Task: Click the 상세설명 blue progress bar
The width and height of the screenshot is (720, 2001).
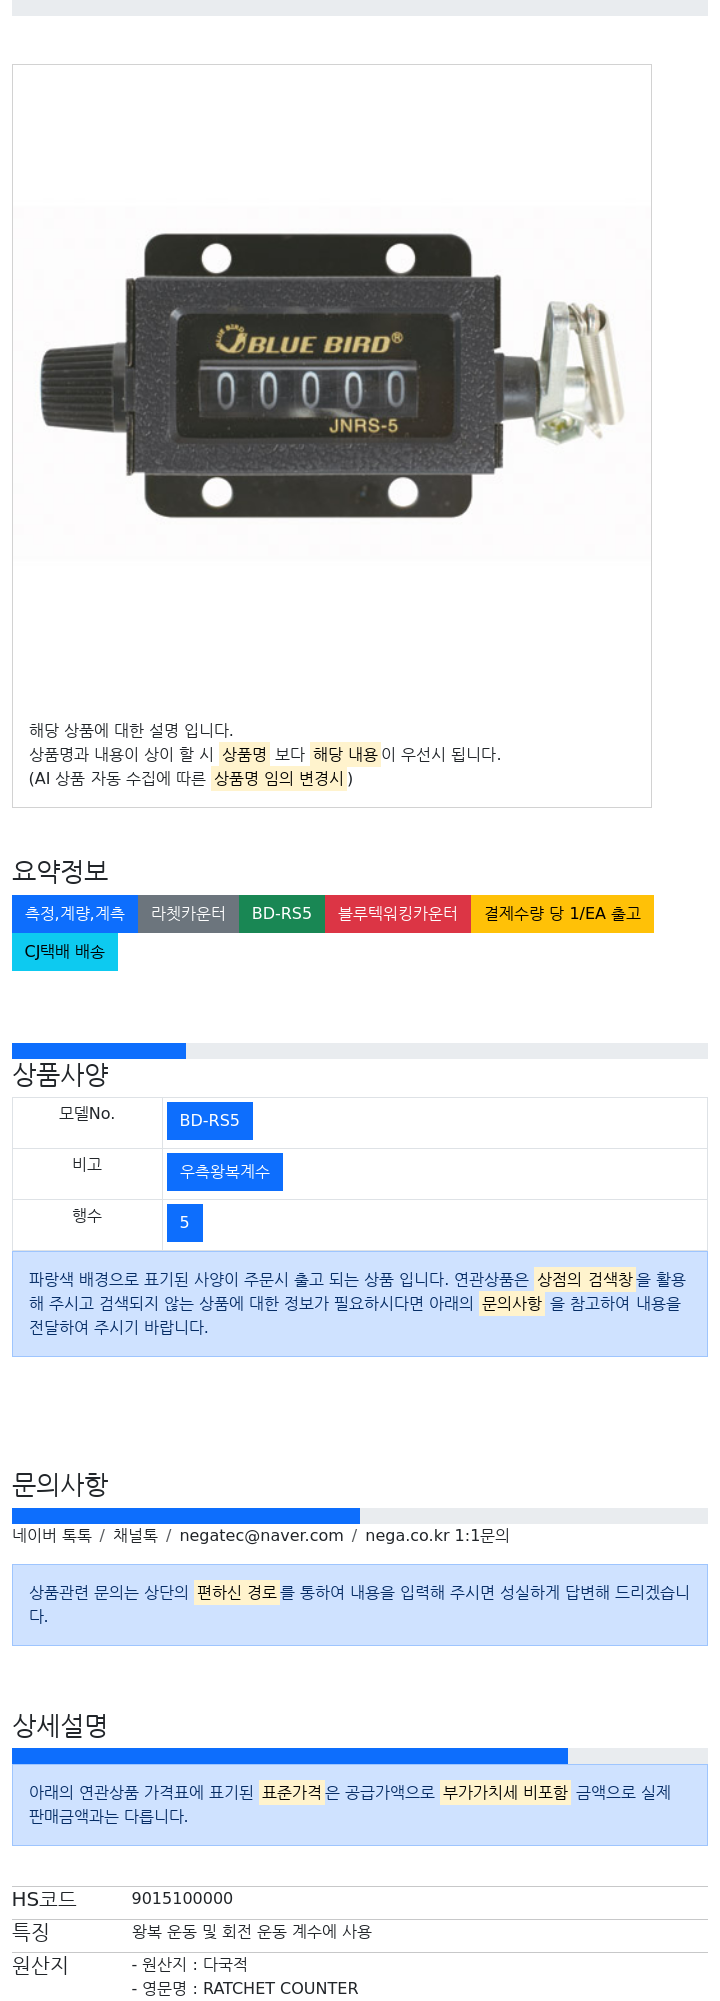Action: tap(290, 1756)
